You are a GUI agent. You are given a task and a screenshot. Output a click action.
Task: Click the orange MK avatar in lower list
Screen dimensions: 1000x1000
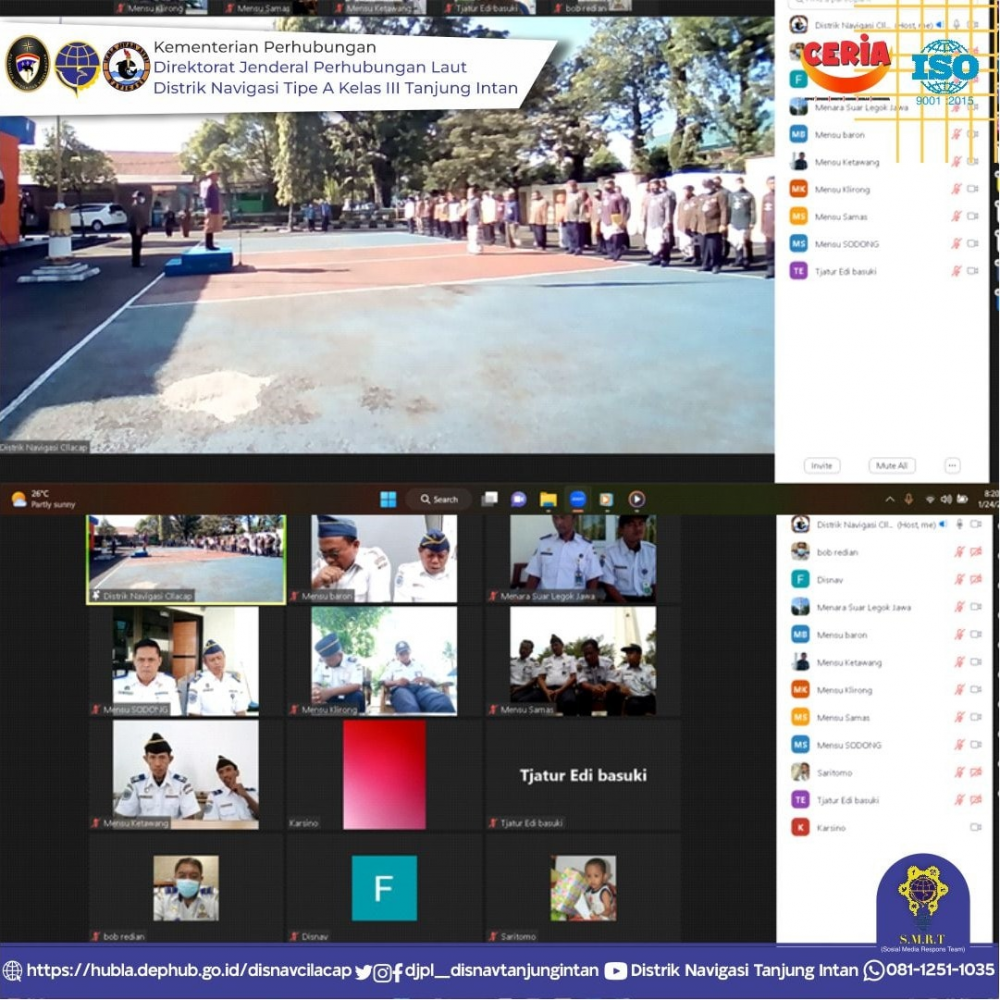pos(800,689)
